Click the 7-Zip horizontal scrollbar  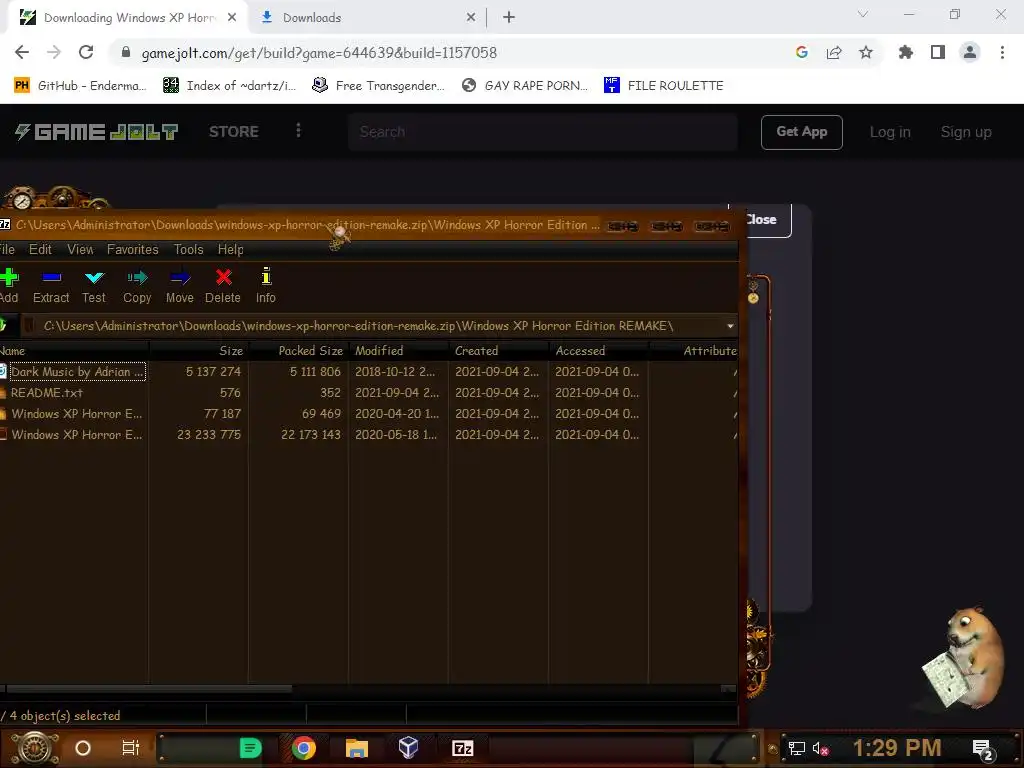pos(149,688)
